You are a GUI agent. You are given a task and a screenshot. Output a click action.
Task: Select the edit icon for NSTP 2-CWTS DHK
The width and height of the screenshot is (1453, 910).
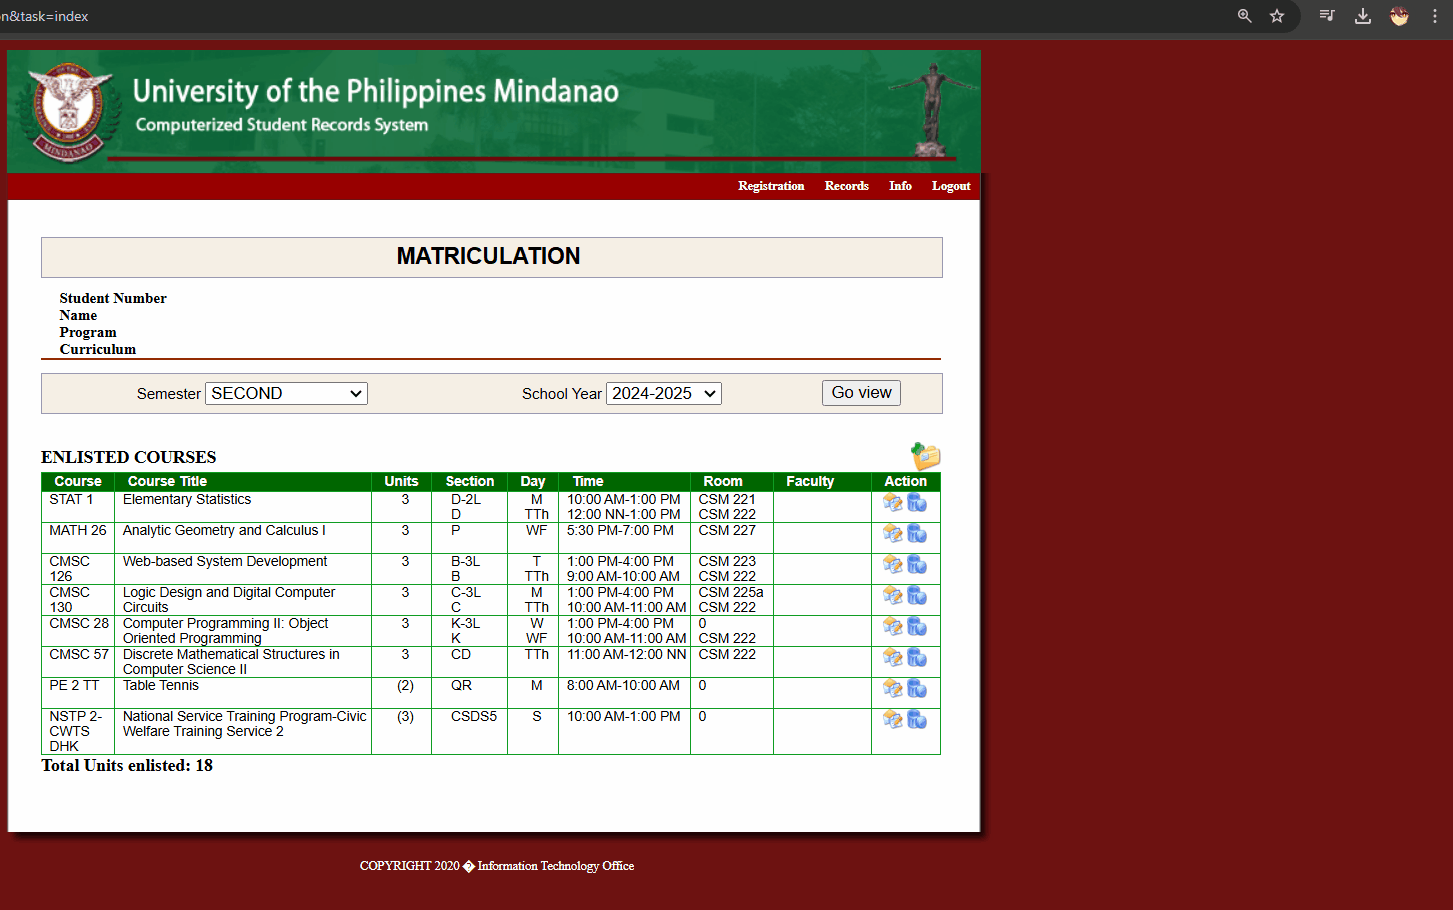[893, 719]
